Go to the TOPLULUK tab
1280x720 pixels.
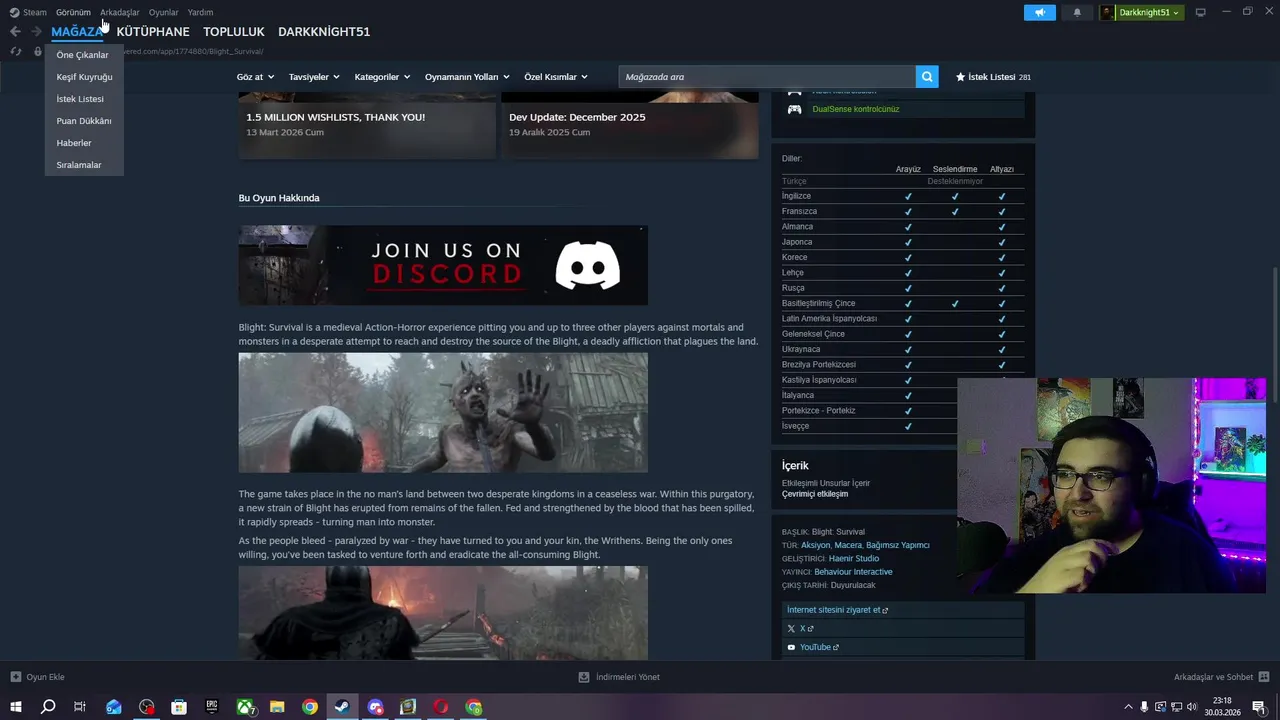click(234, 31)
